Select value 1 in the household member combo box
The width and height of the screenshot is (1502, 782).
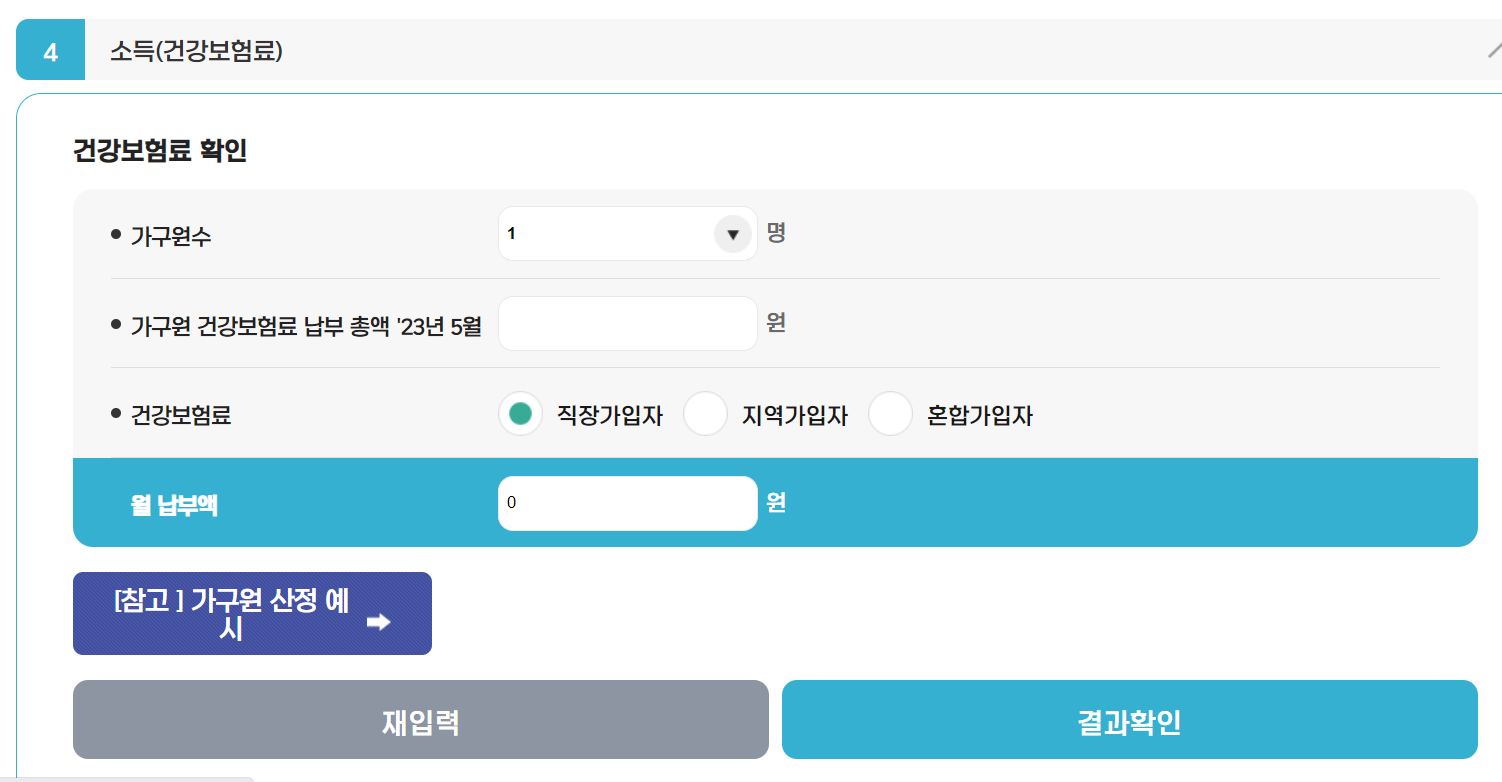[x=627, y=233]
